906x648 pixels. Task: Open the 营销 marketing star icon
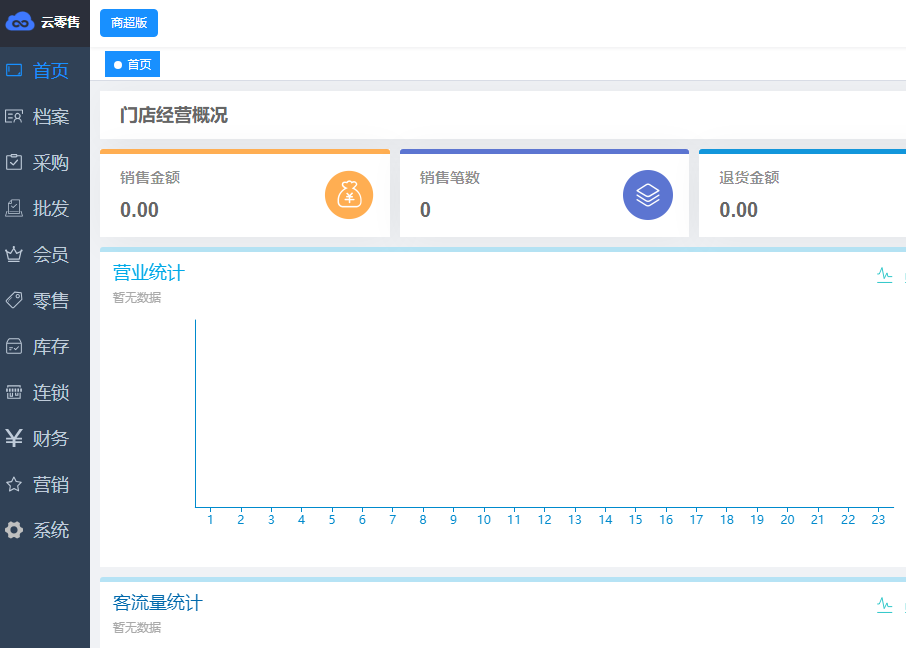(14, 485)
